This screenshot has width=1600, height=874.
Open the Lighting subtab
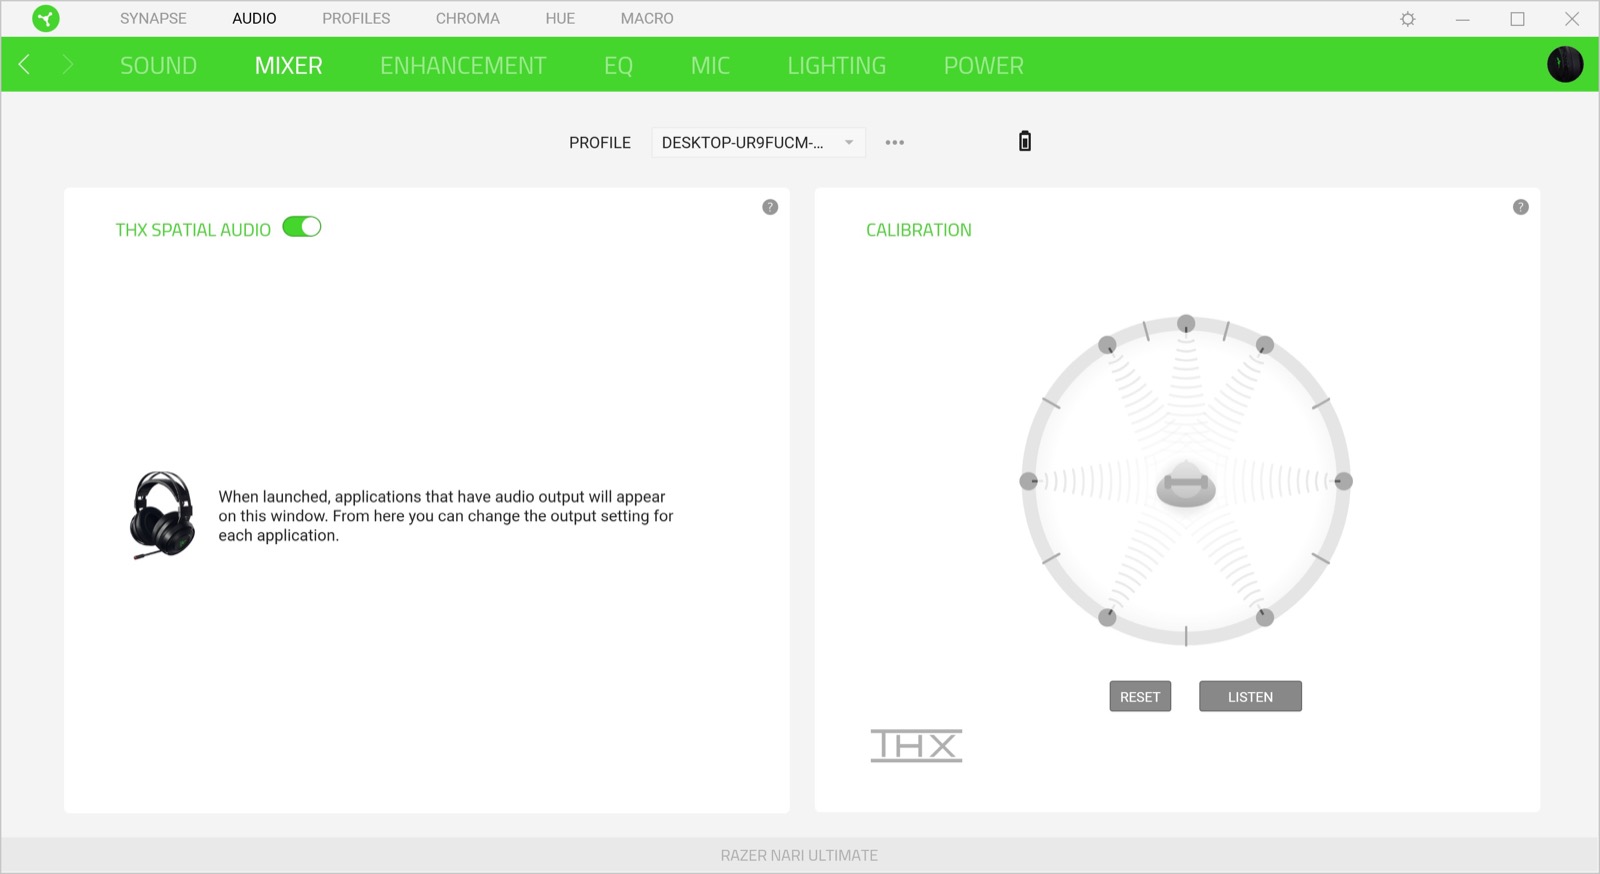point(836,65)
